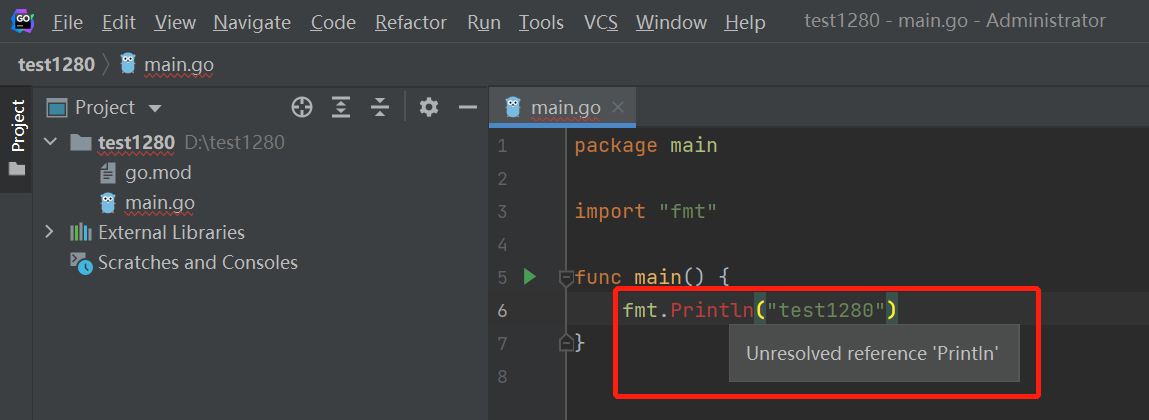The image size is (1149, 420).
Task: Click the "fmt" import string on line 3
Action: 687,212
